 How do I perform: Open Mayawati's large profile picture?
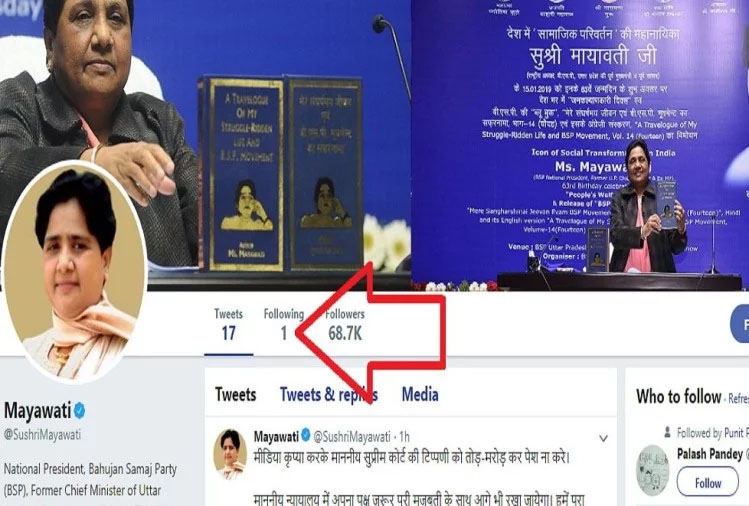pyautogui.click(x=75, y=273)
